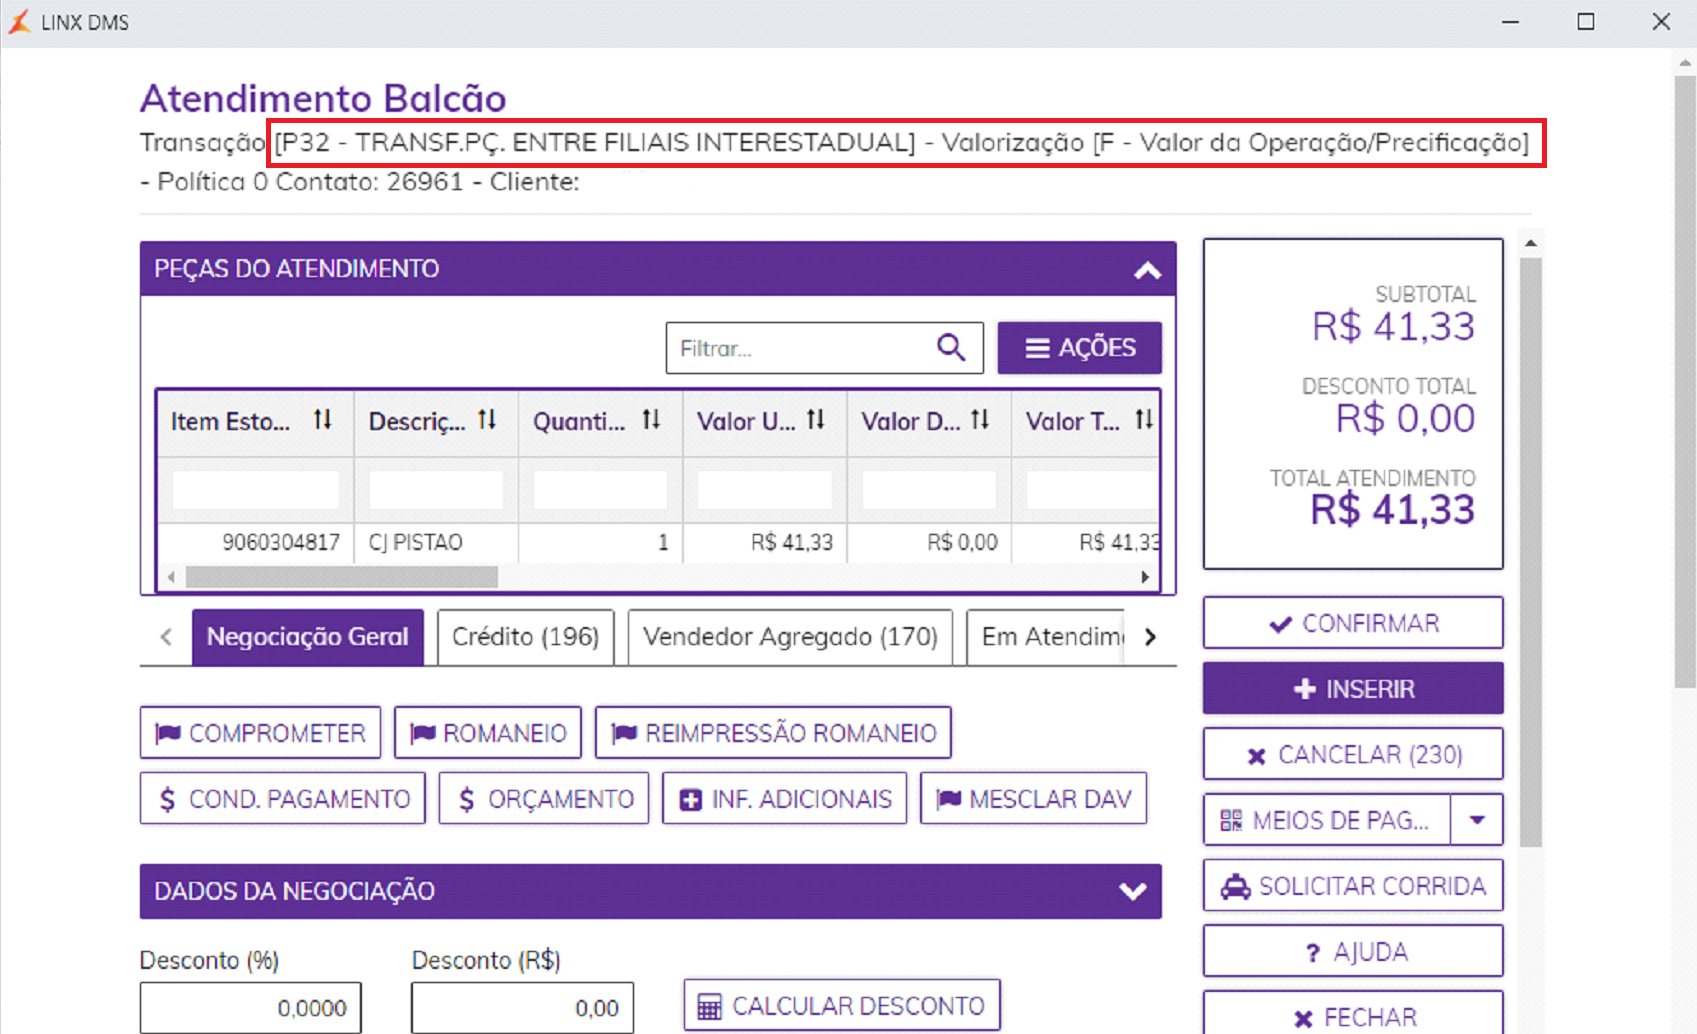The image size is (1697, 1034).
Task: Click the Confirmar button
Action: coord(1353,623)
